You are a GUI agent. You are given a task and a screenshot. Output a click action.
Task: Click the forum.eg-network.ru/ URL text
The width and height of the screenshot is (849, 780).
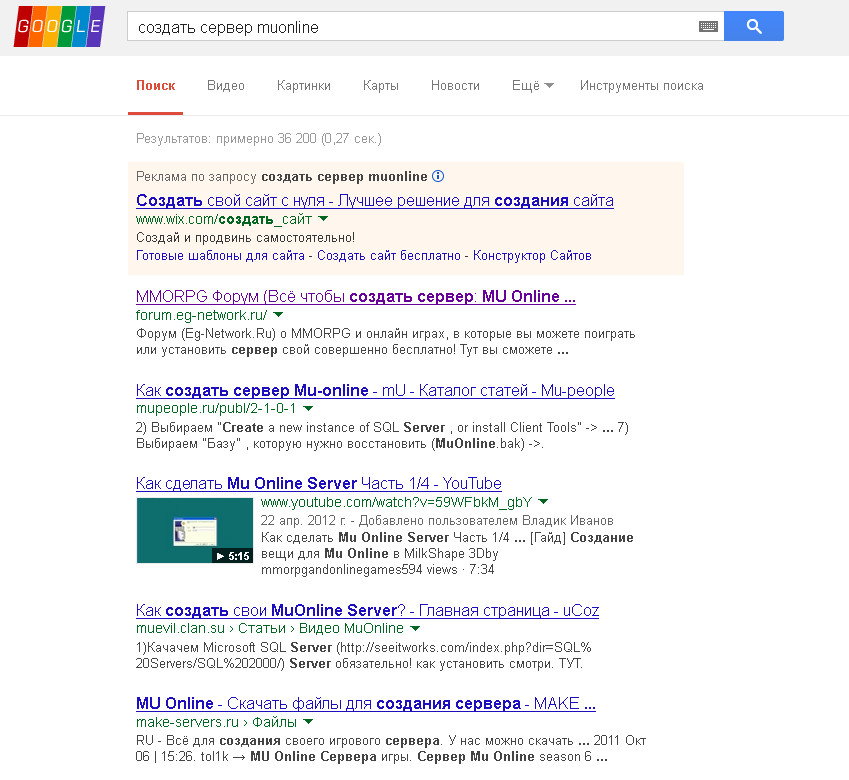pos(201,315)
